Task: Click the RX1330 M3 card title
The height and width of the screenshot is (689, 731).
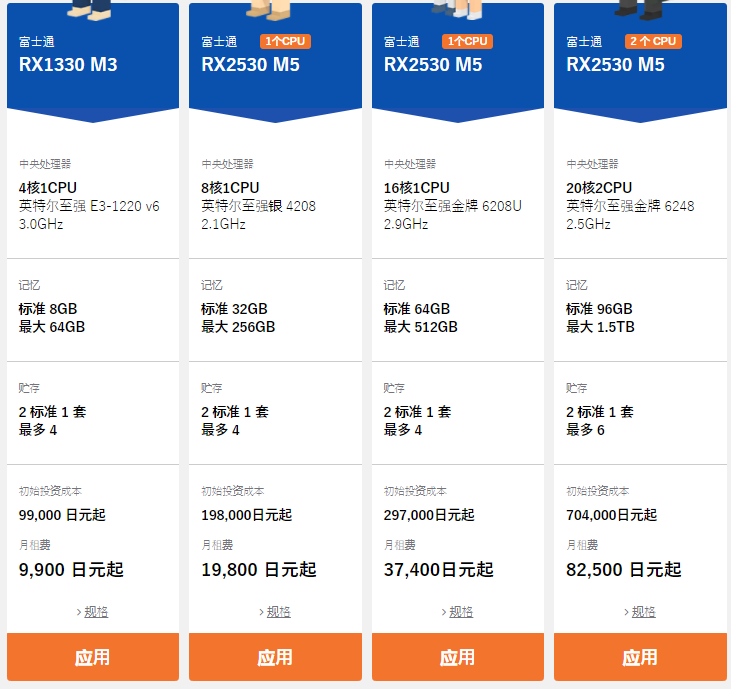Action: click(x=68, y=65)
